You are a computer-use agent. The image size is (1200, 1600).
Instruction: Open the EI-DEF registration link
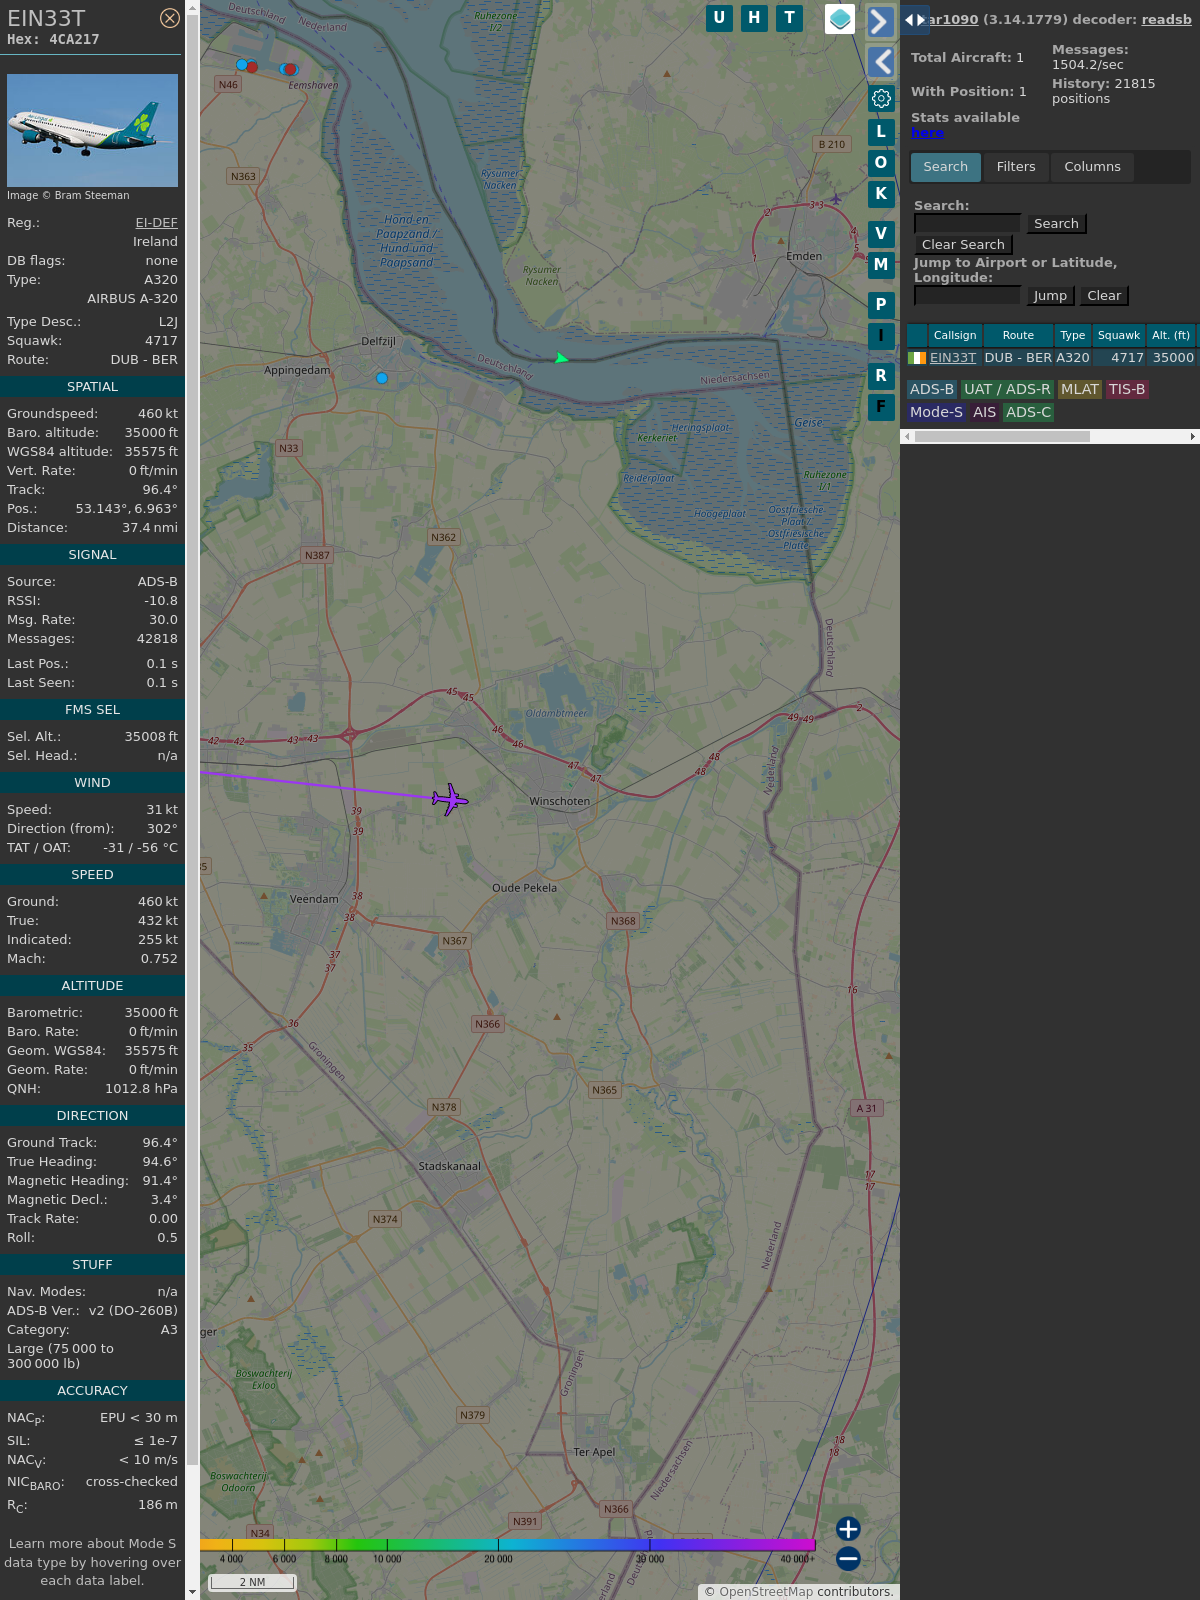[x=156, y=223]
